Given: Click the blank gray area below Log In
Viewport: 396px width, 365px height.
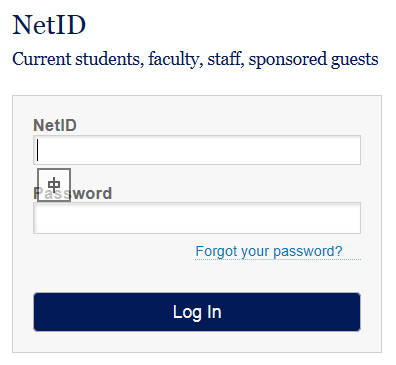Looking at the screenshot, I should point(197,342).
